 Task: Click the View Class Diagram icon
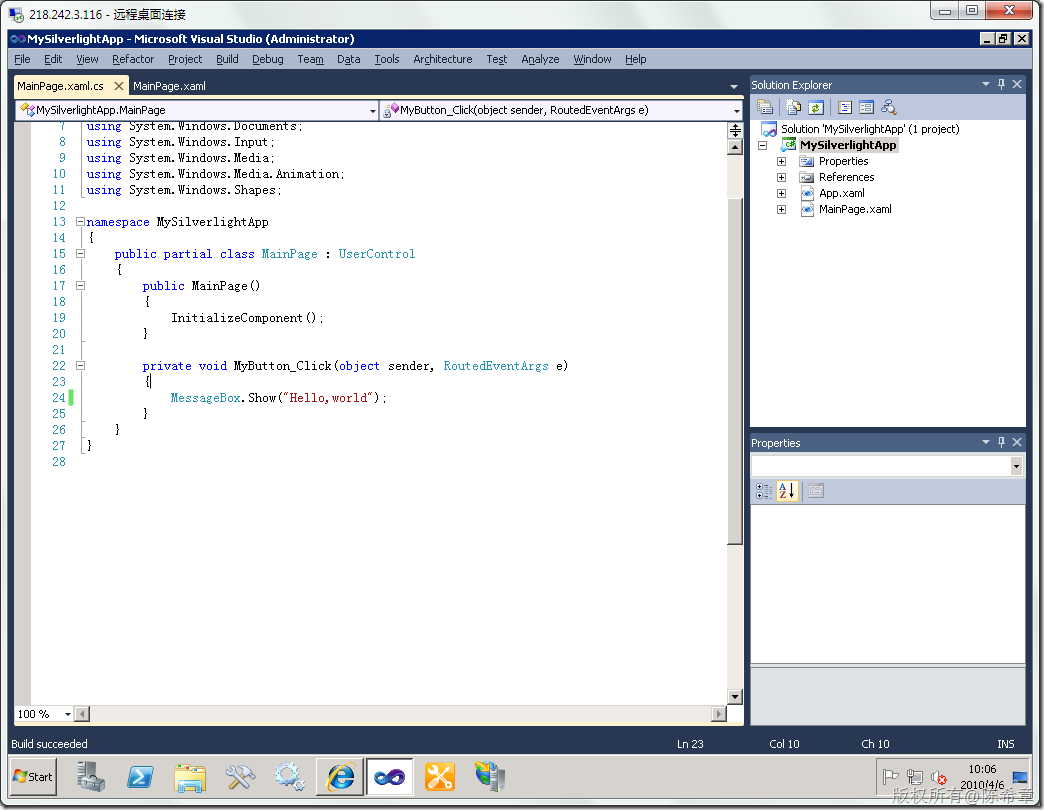tap(888, 107)
